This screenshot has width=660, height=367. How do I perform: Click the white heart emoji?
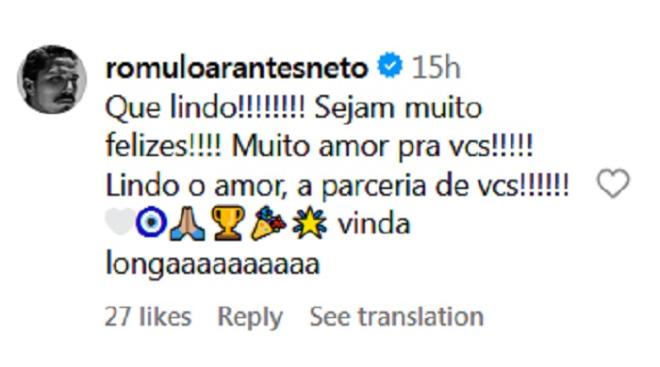(x=120, y=221)
